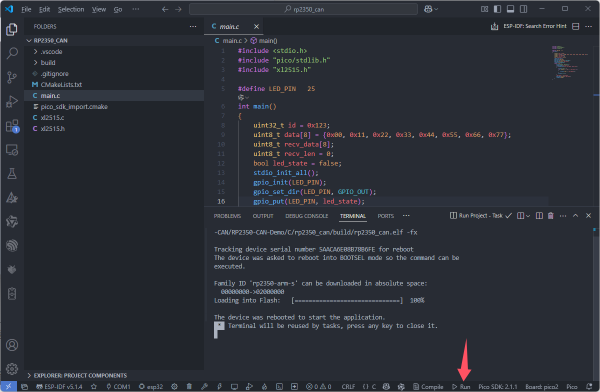Open the File menu
Viewport: 600px width, 392px height.
pyautogui.click(x=26, y=9)
